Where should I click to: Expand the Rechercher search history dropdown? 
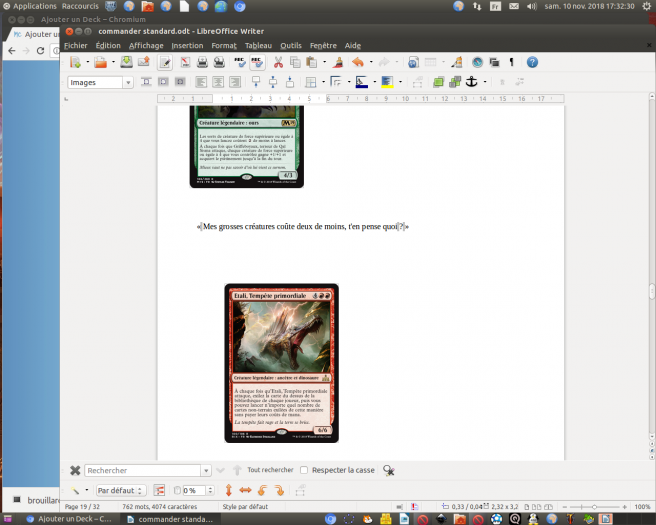pos(205,470)
